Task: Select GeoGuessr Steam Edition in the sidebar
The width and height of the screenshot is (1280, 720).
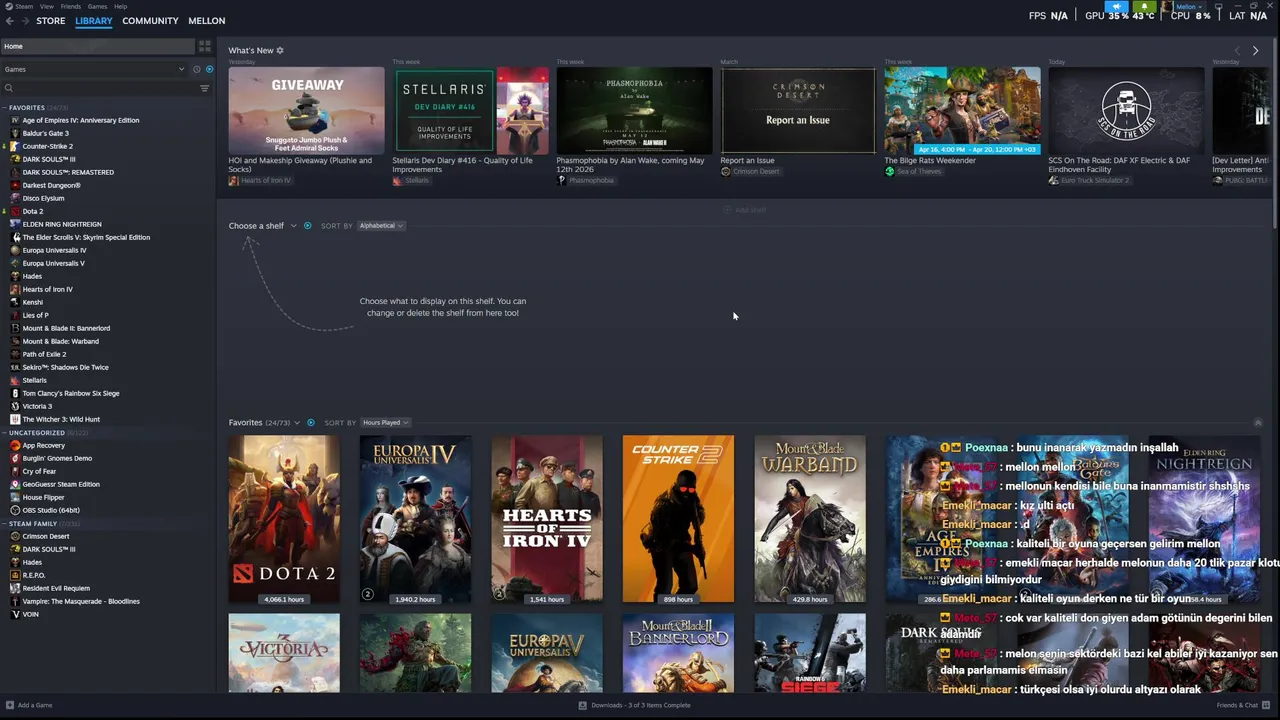Action: pyautogui.click(x=61, y=484)
